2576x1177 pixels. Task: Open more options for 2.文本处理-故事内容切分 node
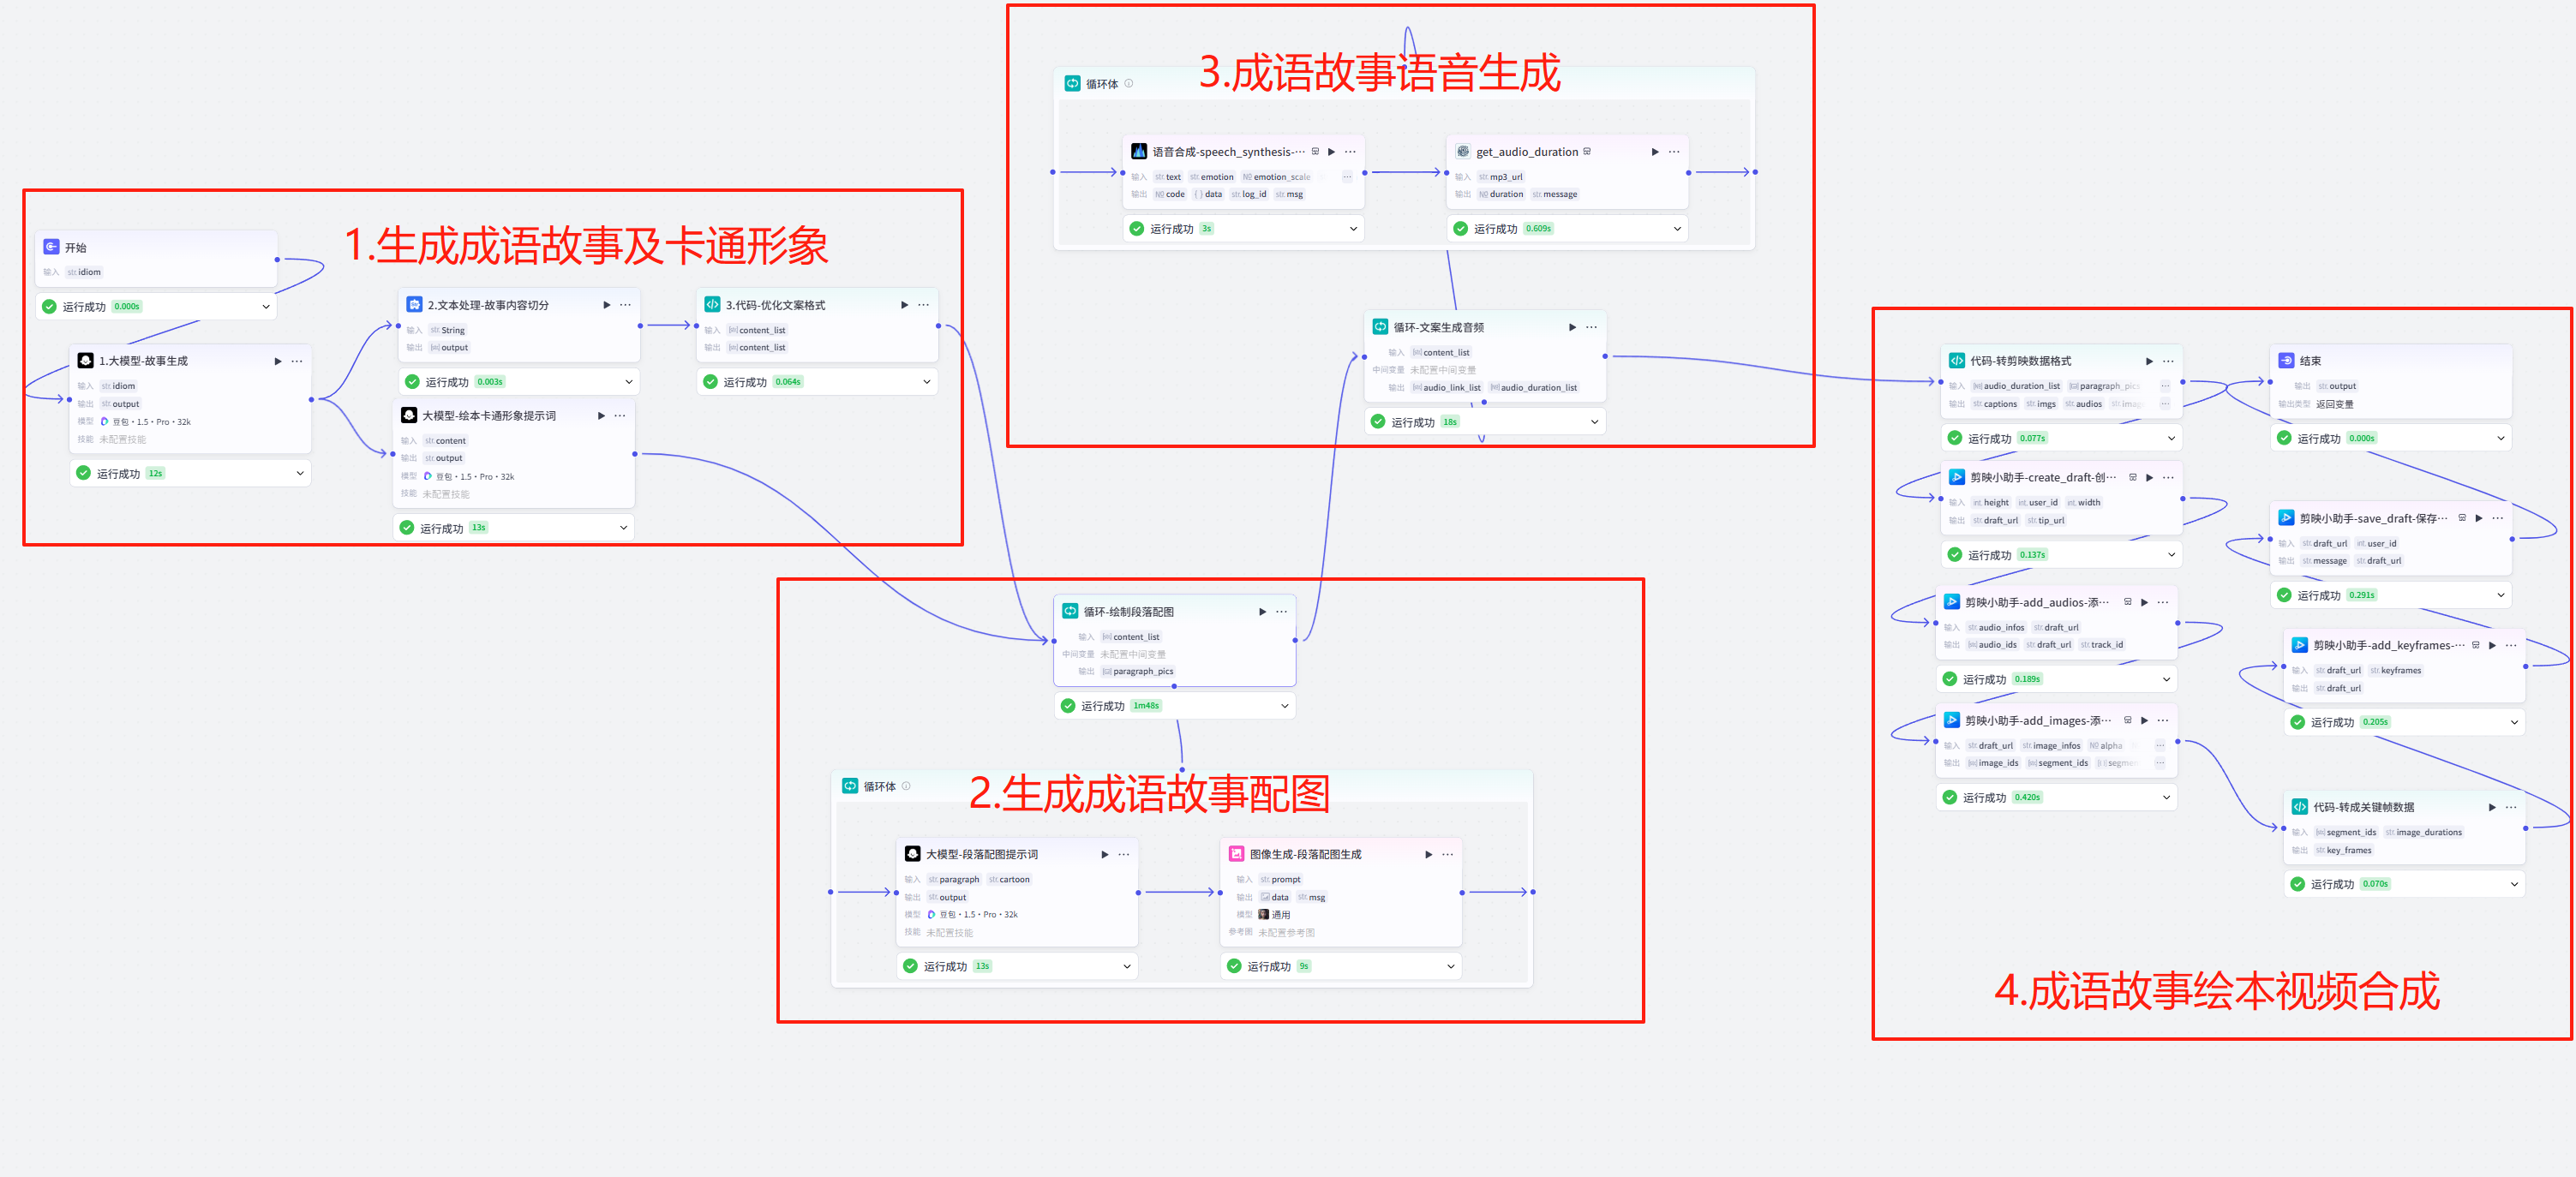[626, 305]
